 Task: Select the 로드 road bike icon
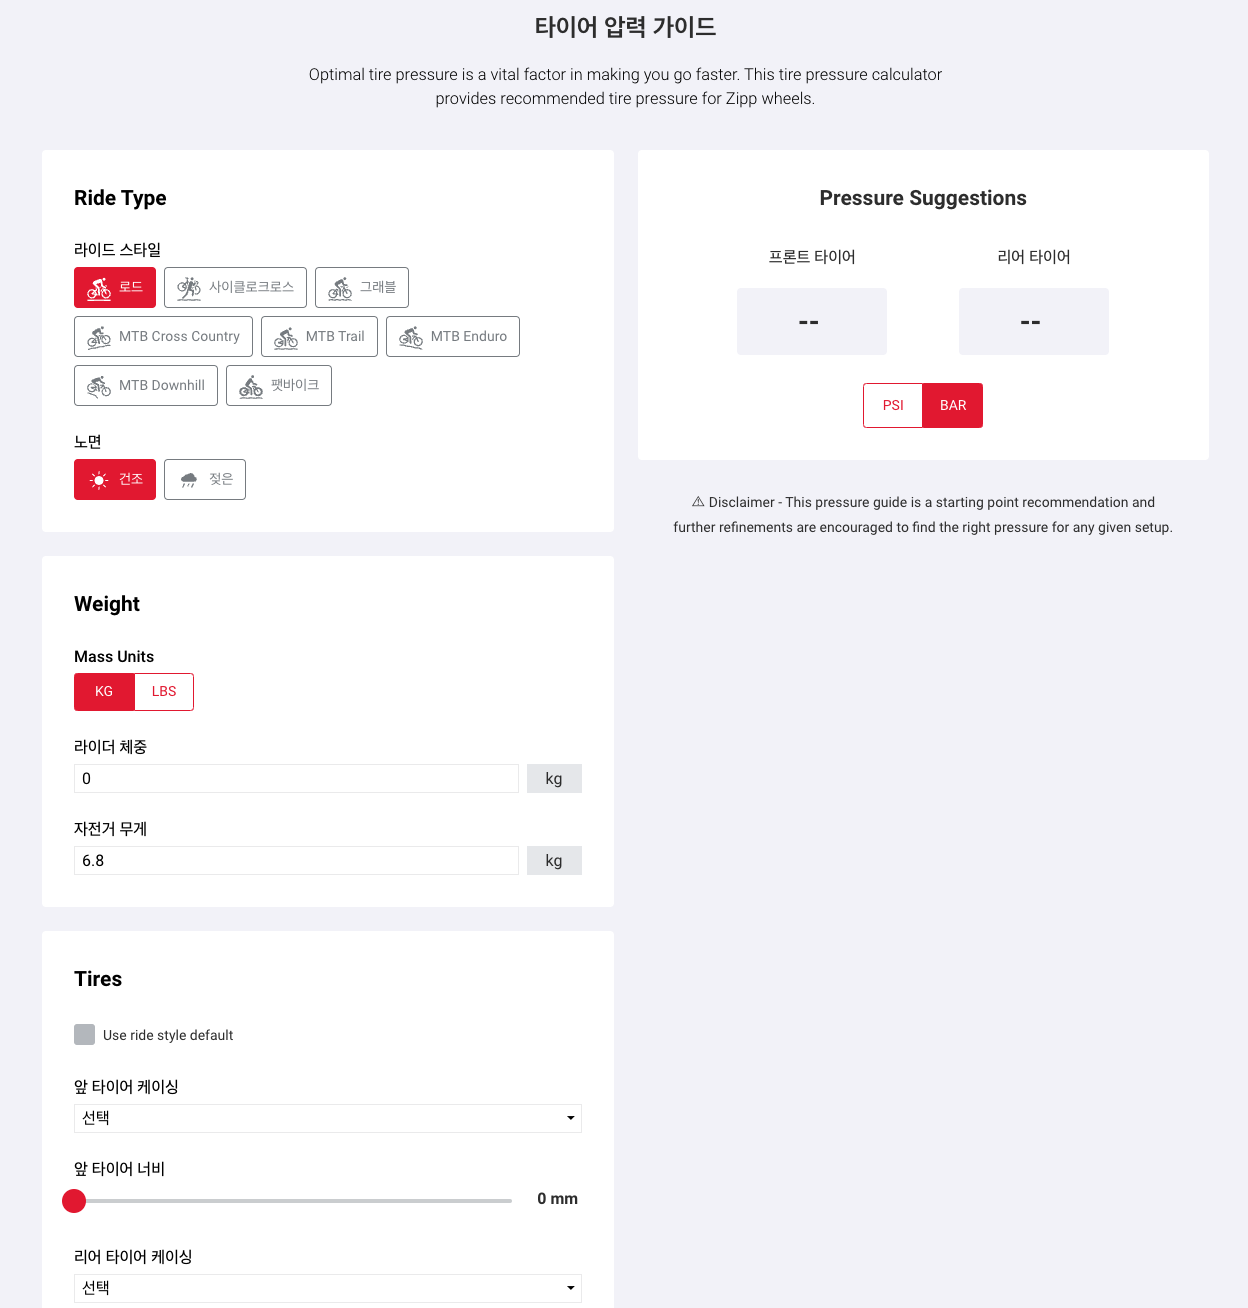99,288
